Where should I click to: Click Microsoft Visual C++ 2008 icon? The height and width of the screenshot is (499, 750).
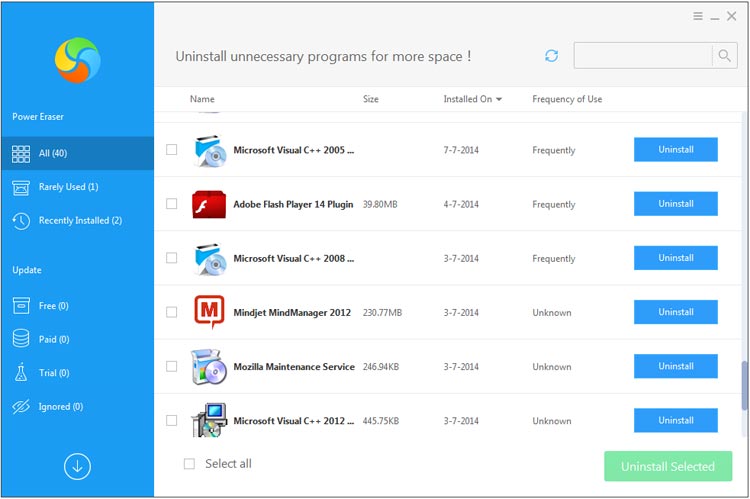(209, 259)
